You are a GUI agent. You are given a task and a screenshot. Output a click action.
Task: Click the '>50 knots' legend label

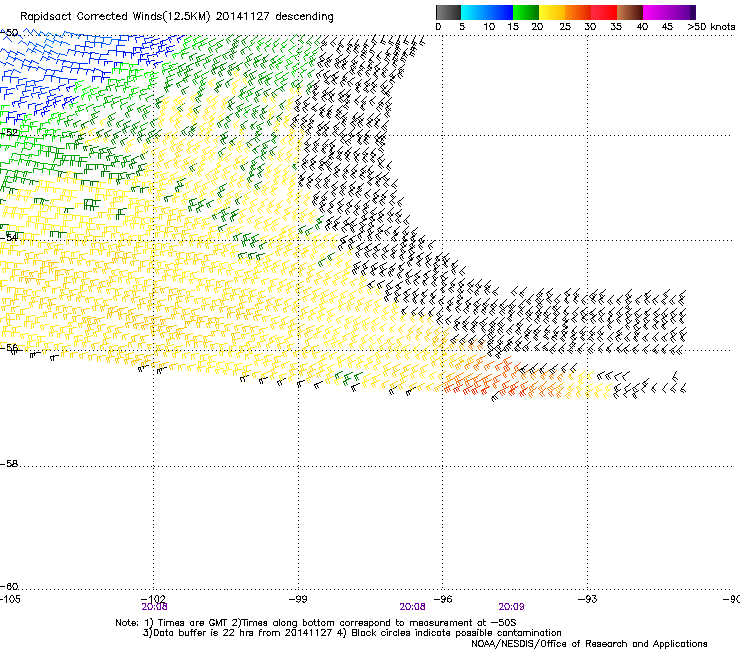pos(711,27)
